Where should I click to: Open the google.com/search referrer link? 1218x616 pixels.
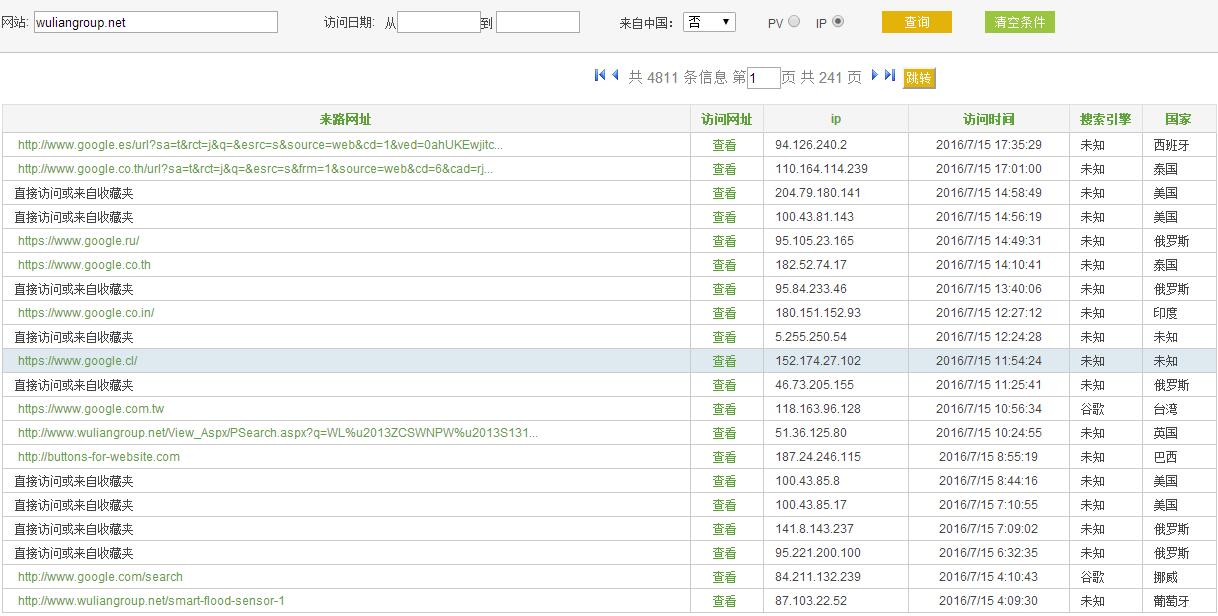100,577
